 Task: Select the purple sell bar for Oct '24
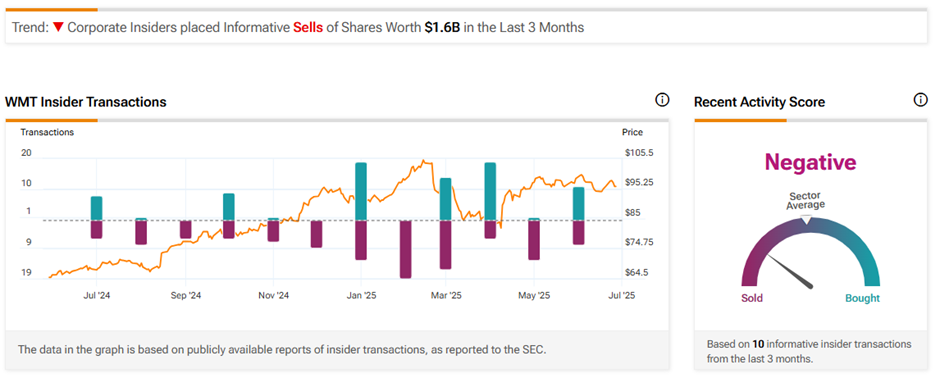[x=229, y=229]
